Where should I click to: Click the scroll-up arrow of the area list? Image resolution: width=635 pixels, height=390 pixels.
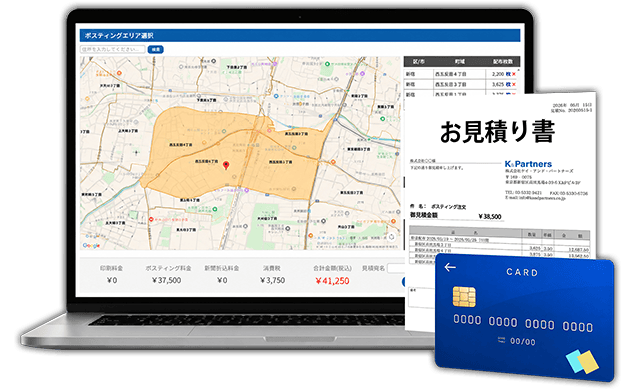[518, 70]
